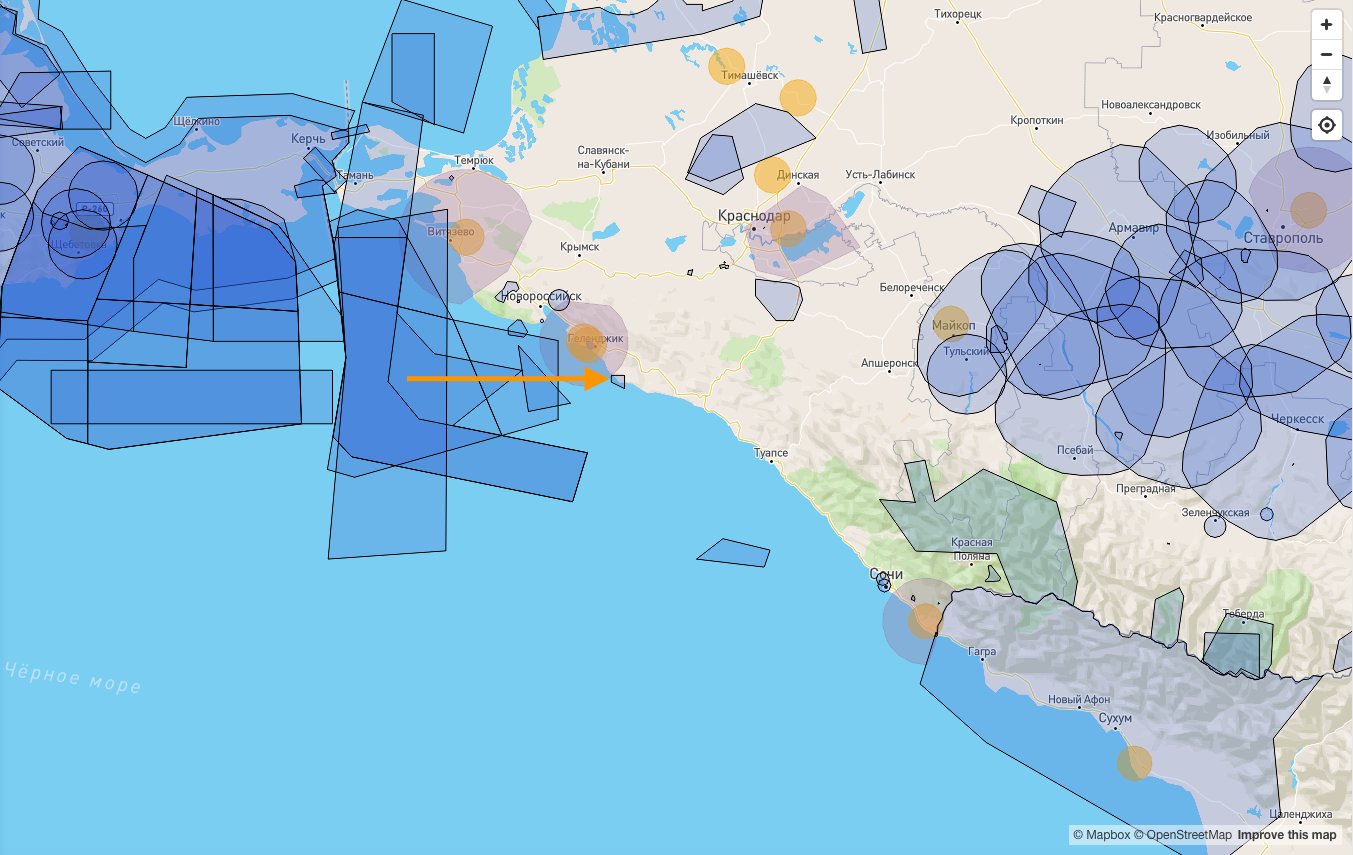Click the Славянск-на-Кубани label
1353x855 pixels.
point(603,157)
